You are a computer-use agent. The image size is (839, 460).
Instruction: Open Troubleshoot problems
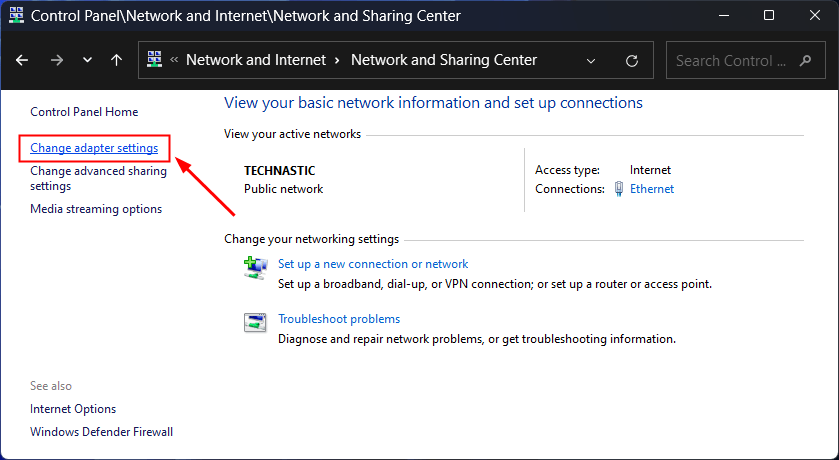tap(339, 319)
